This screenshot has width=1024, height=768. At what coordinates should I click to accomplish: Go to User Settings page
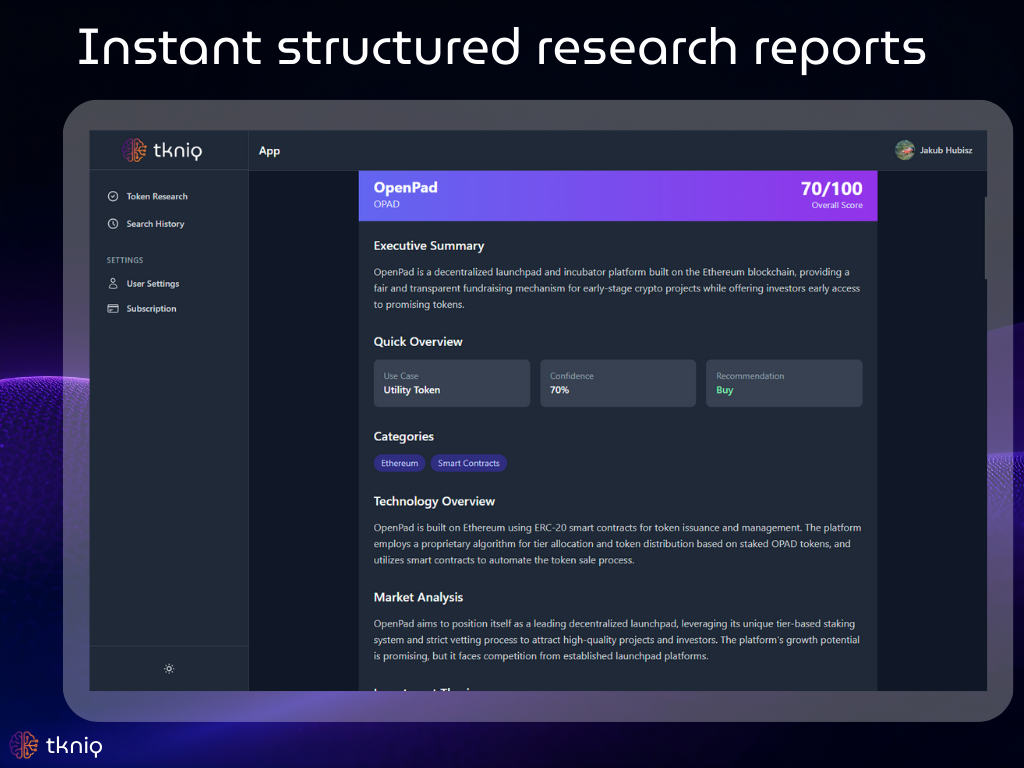point(153,284)
